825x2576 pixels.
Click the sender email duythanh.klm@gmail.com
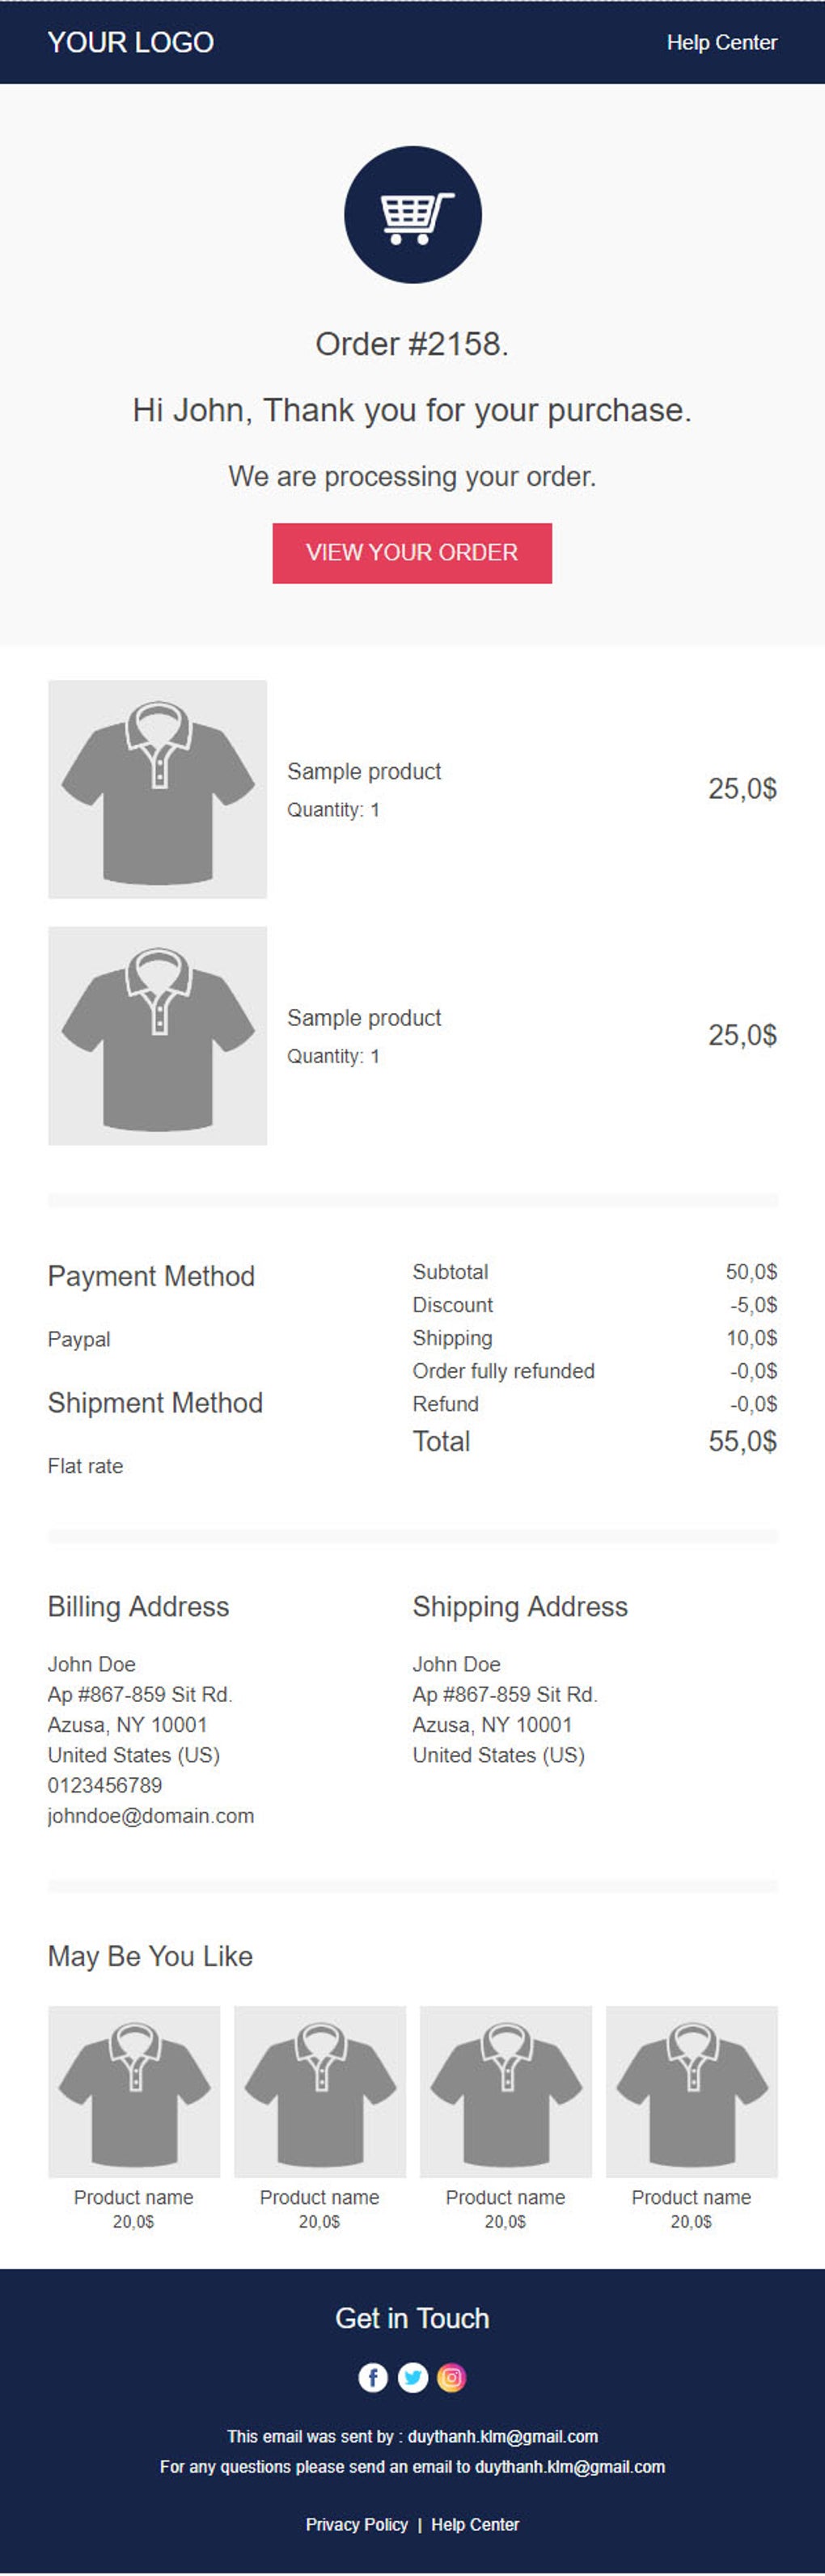(503, 2436)
